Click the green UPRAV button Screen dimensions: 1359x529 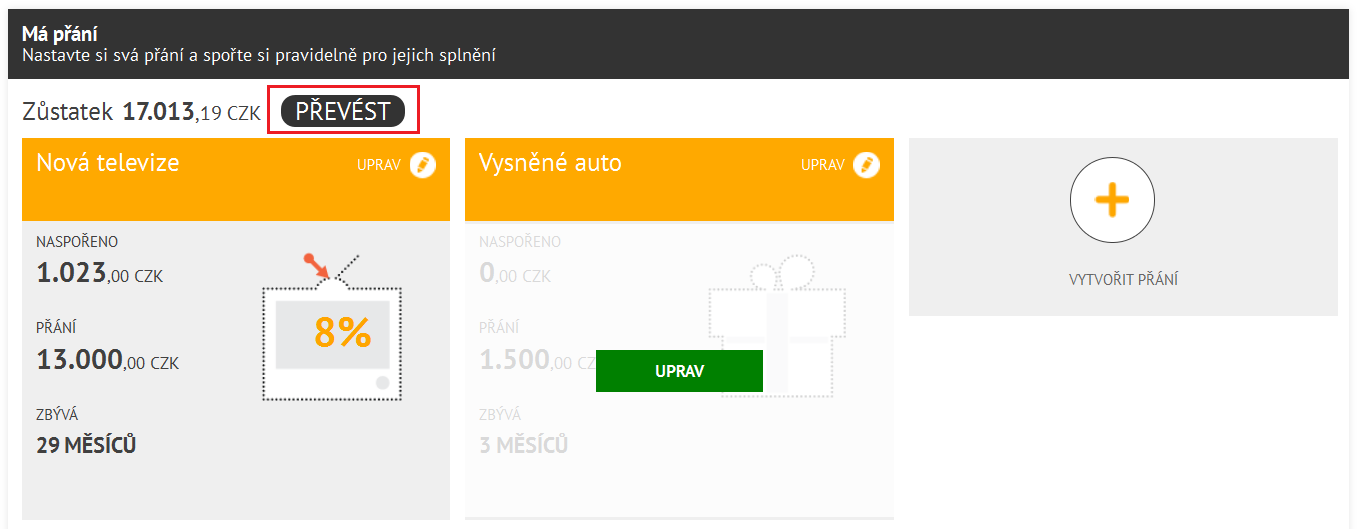pos(679,371)
